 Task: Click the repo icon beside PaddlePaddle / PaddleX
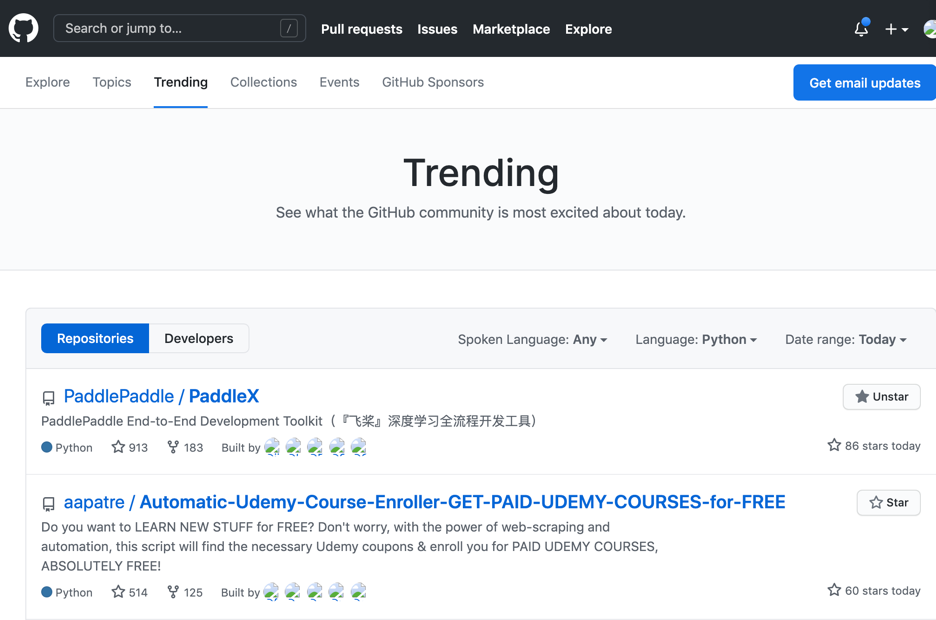[x=48, y=398]
